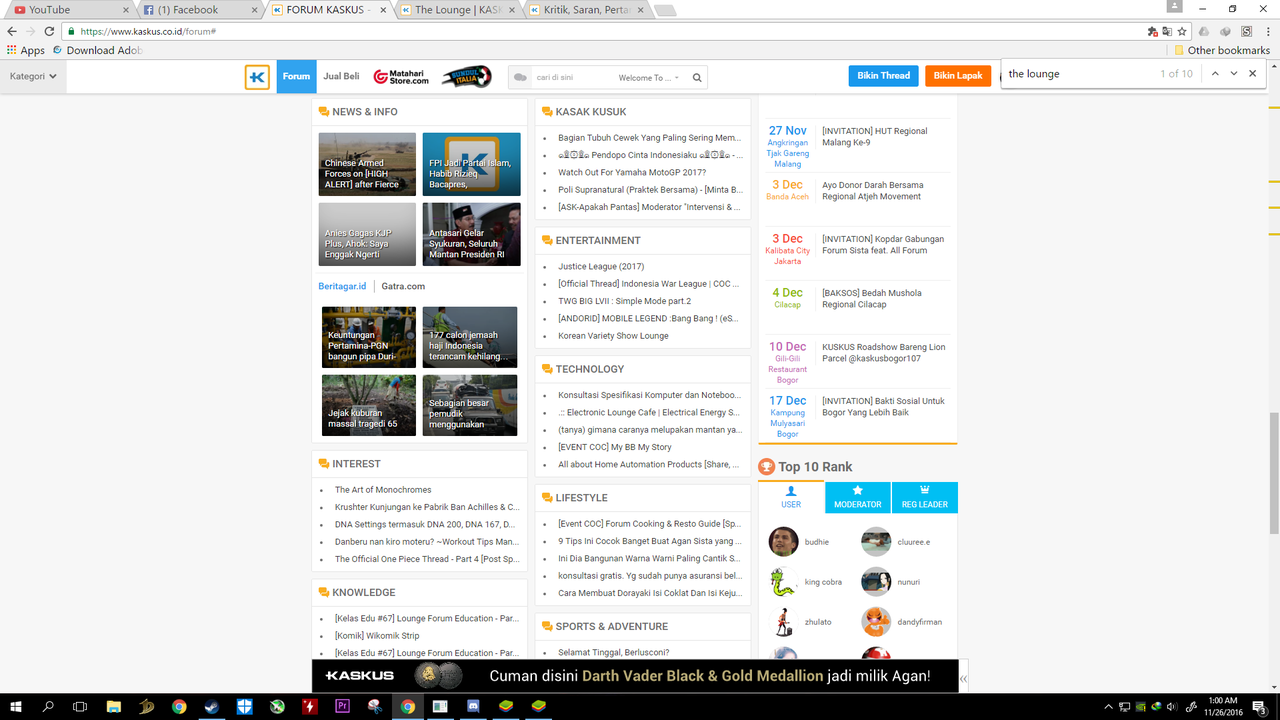Go to next find-in-page match arrow

click(1234, 73)
